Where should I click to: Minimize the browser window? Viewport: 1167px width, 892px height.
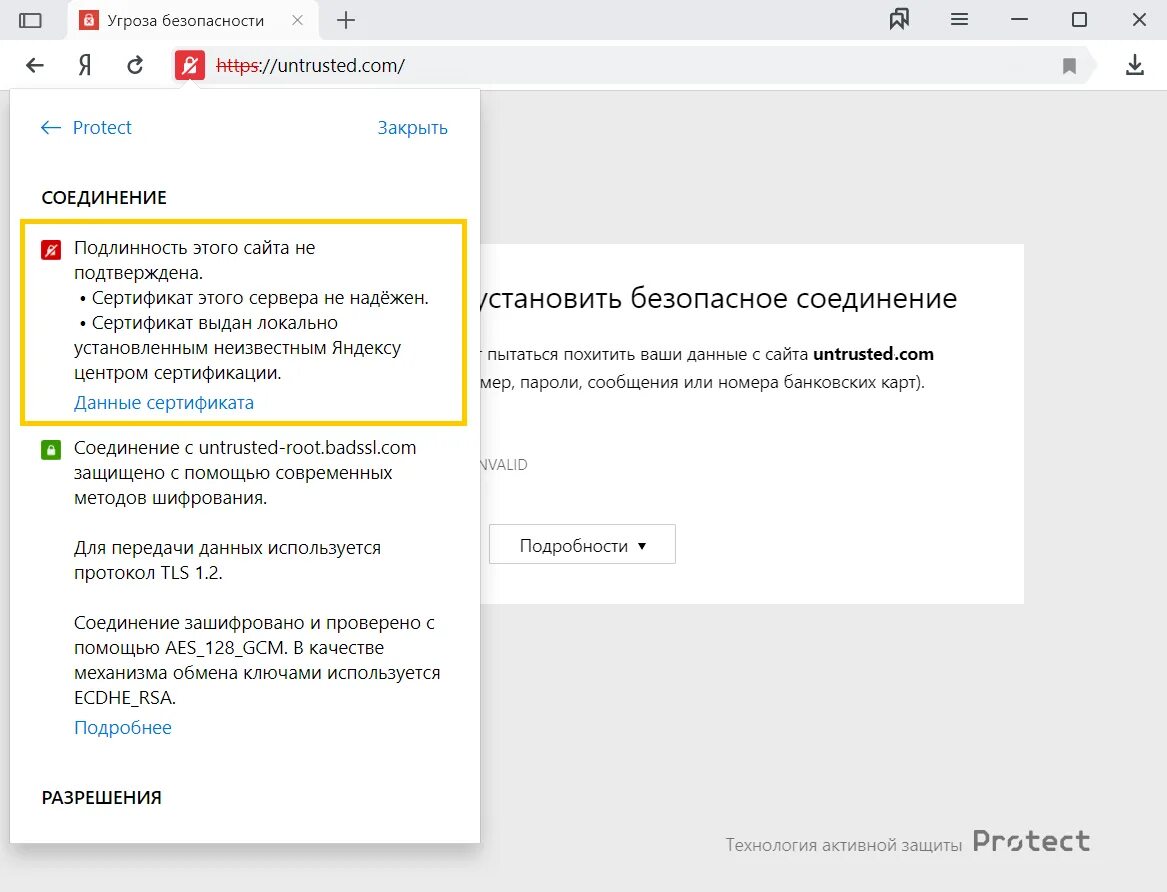coord(1020,20)
